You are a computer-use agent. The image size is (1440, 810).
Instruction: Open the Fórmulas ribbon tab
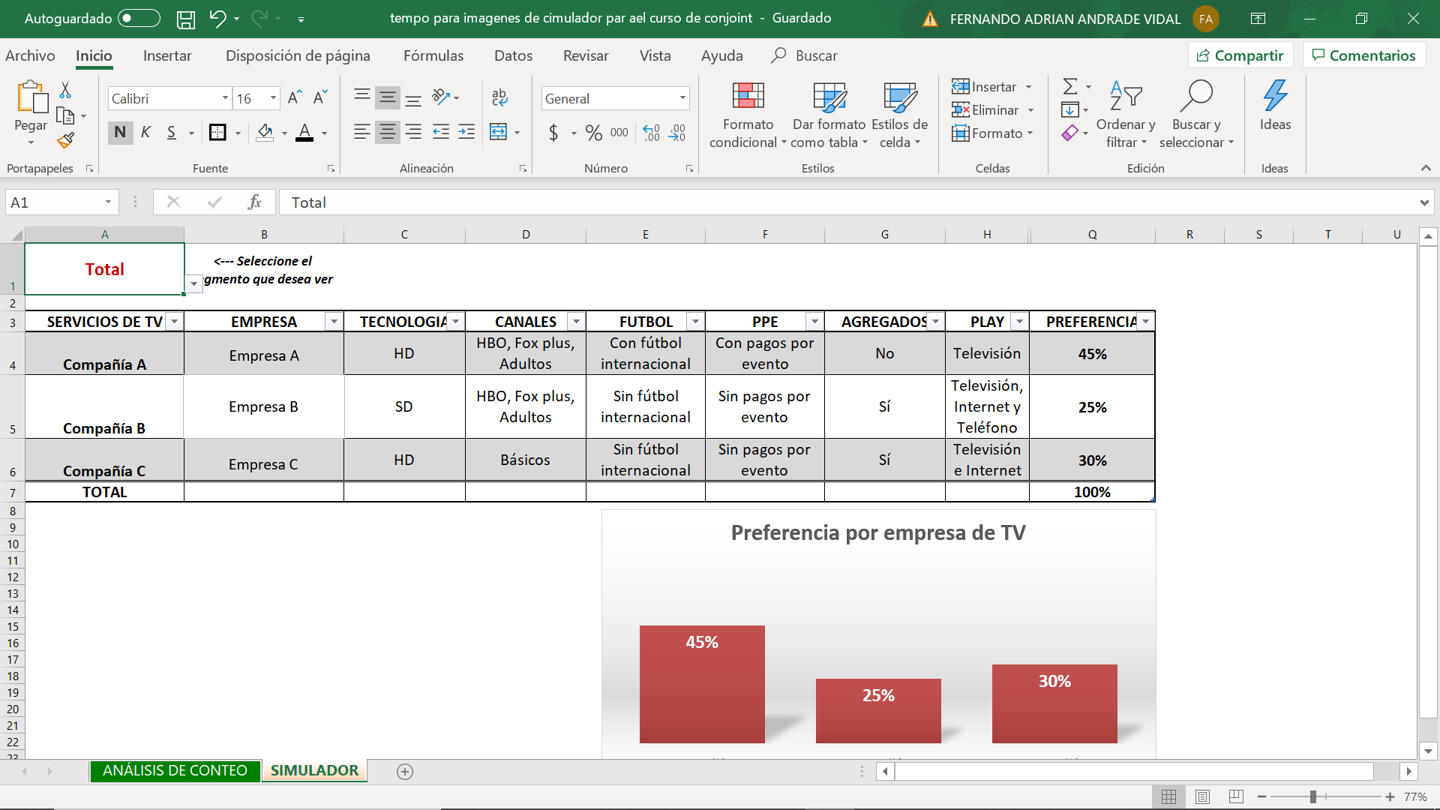433,56
